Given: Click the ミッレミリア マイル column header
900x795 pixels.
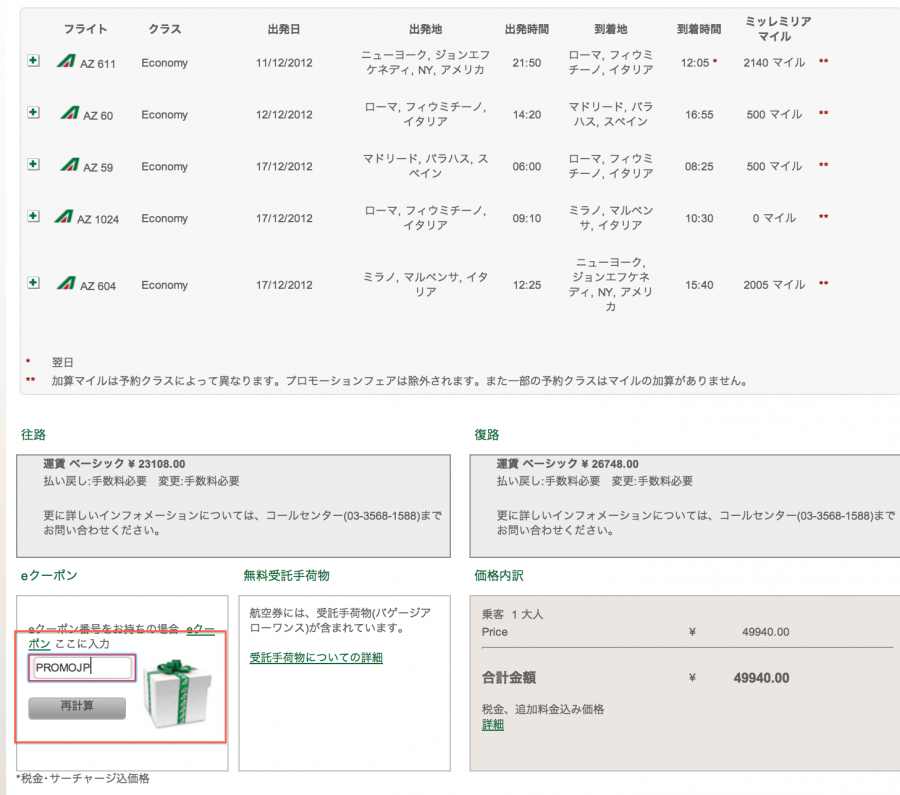Looking at the screenshot, I should click(x=777, y=29).
